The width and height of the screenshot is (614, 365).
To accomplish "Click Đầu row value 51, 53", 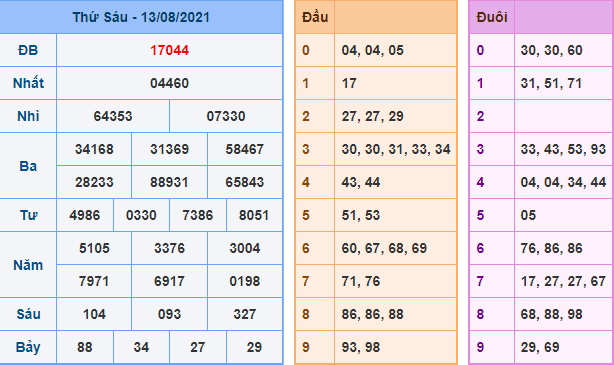I will pos(361,215).
